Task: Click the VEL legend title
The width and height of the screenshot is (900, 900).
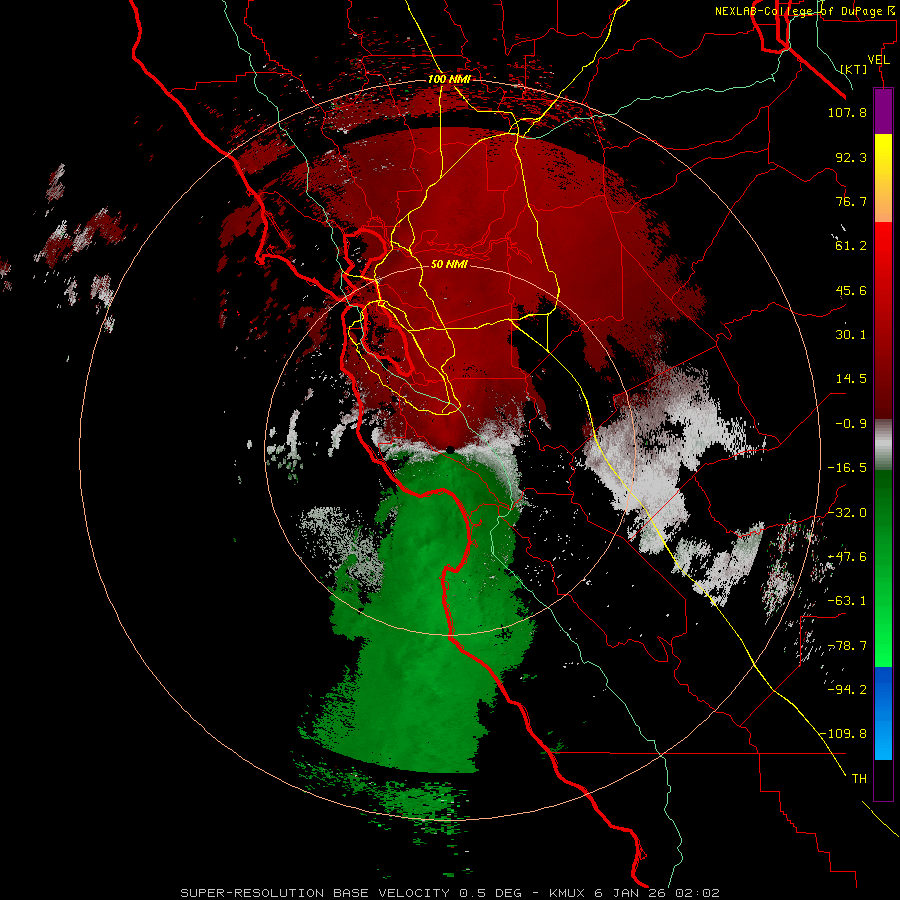Action: 878,60
